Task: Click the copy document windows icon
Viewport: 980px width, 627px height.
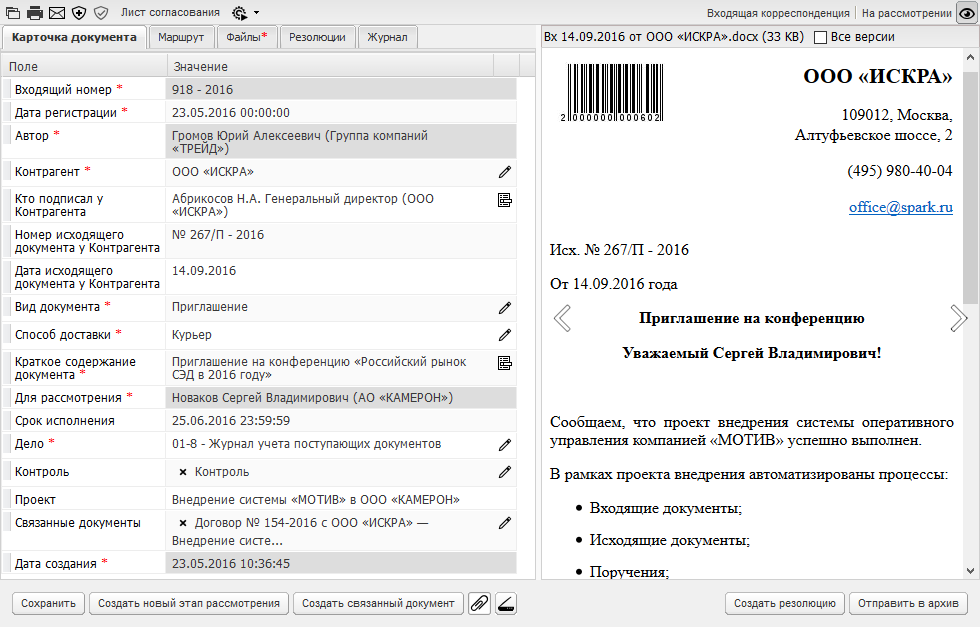Action: [12, 13]
